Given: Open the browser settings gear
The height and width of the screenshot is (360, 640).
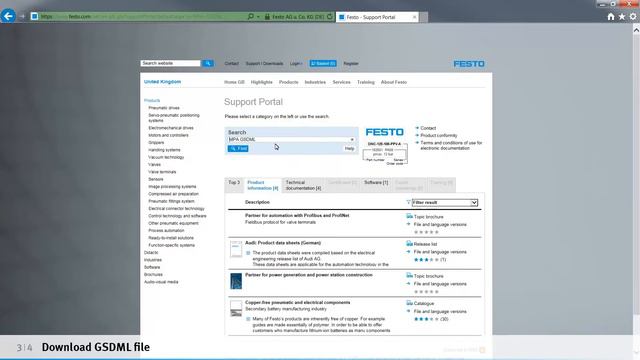Looking at the screenshot, I should 633,17.
